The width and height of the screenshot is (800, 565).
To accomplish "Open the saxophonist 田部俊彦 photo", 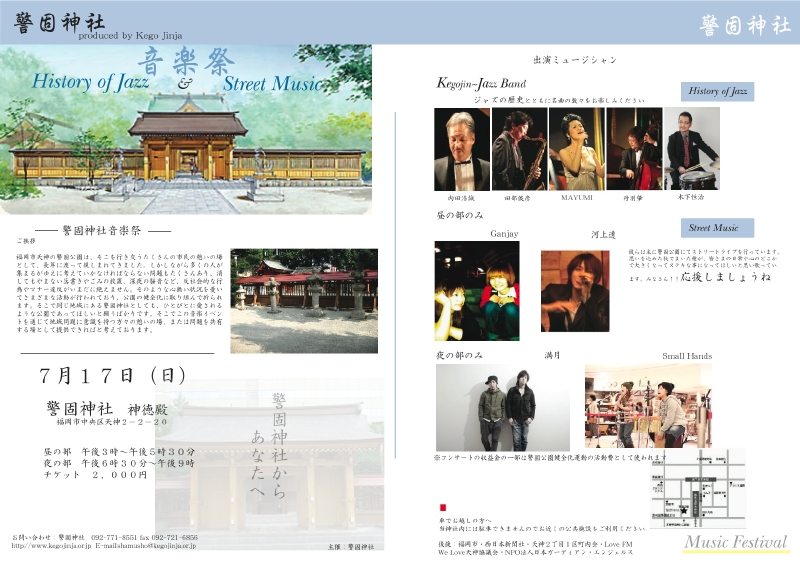I will [519, 149].
